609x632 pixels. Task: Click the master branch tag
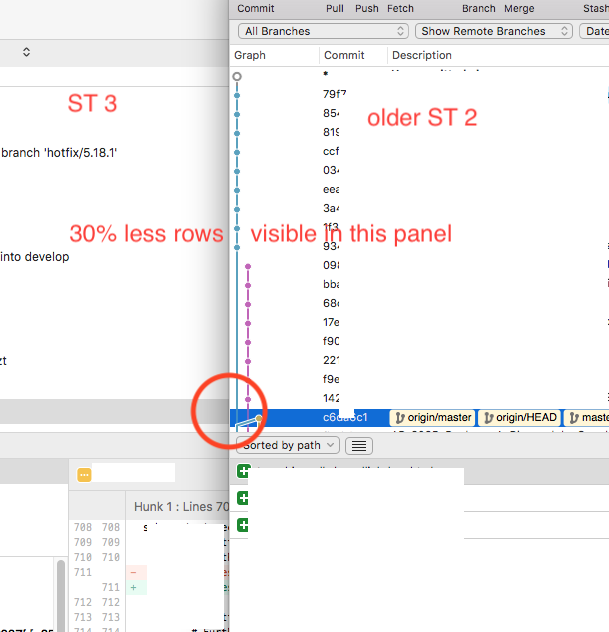point(587,418)
